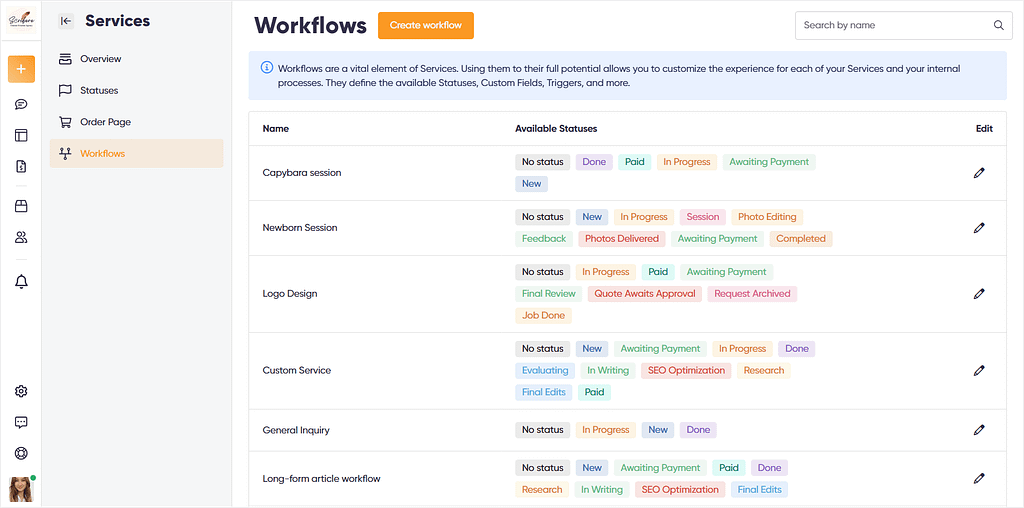Viewport: 1024px width, 508px height.
Task: Select the Long-form article workflow name
Action: click(321, 479)
